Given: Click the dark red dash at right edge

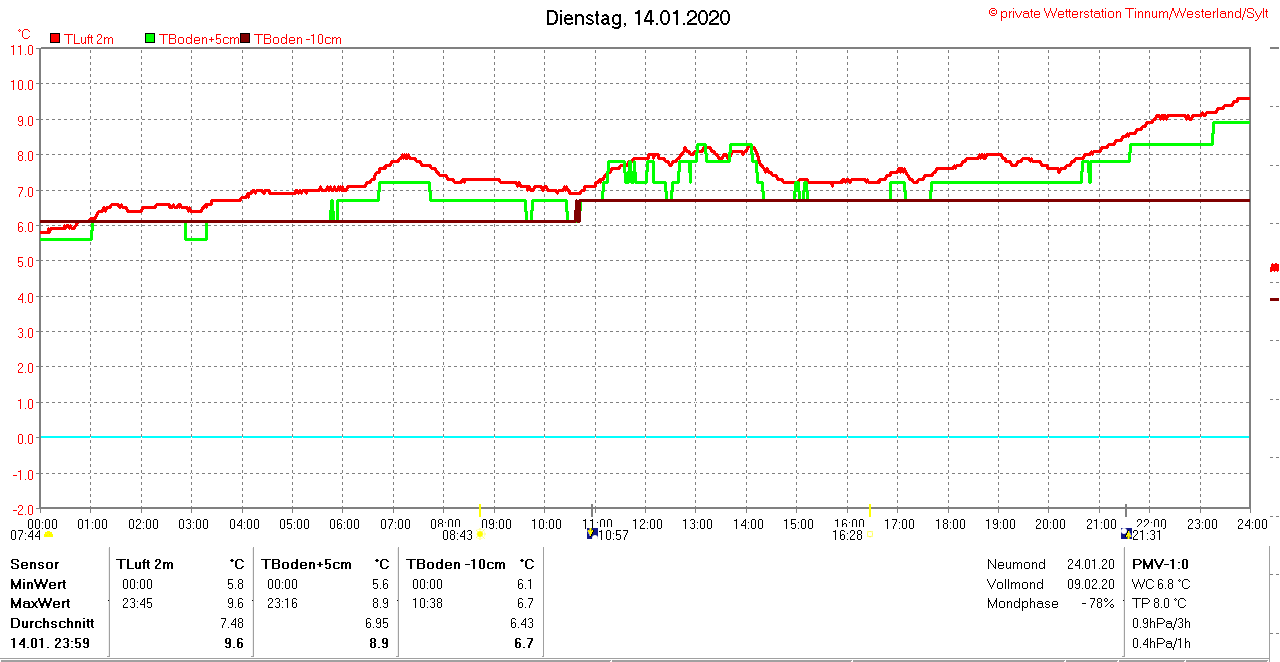Looking at the screenshot, I should tap(1274, 299).
